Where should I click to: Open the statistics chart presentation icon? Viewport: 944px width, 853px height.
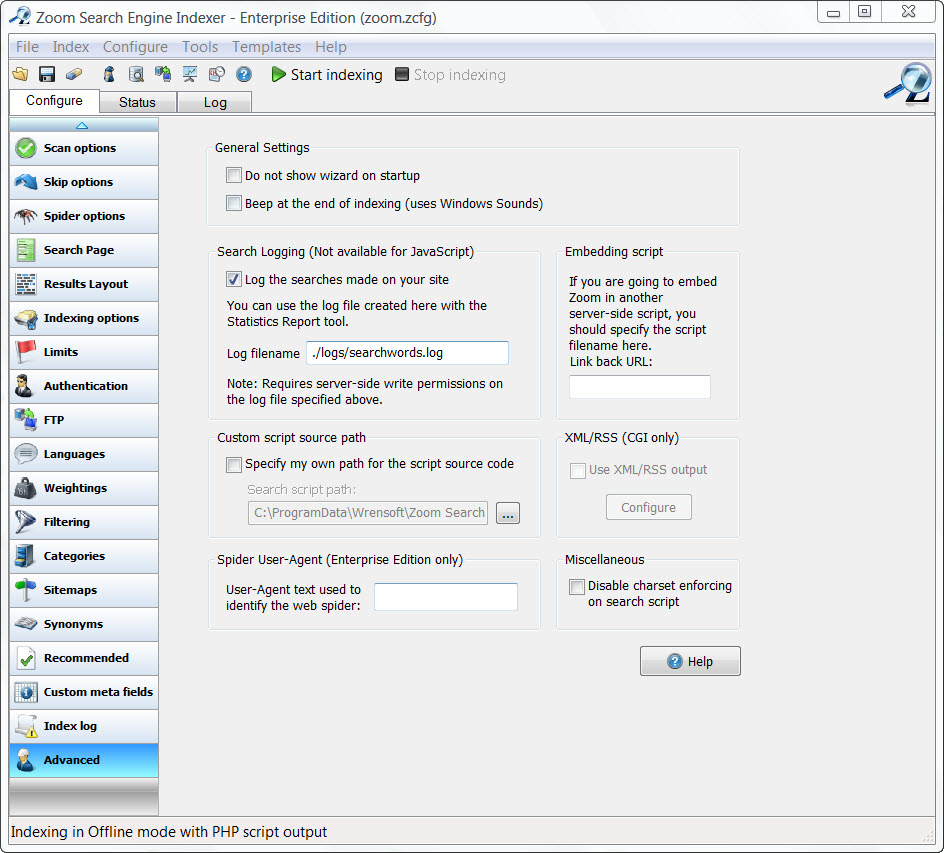pyautogui.click(x=190, y=74)
